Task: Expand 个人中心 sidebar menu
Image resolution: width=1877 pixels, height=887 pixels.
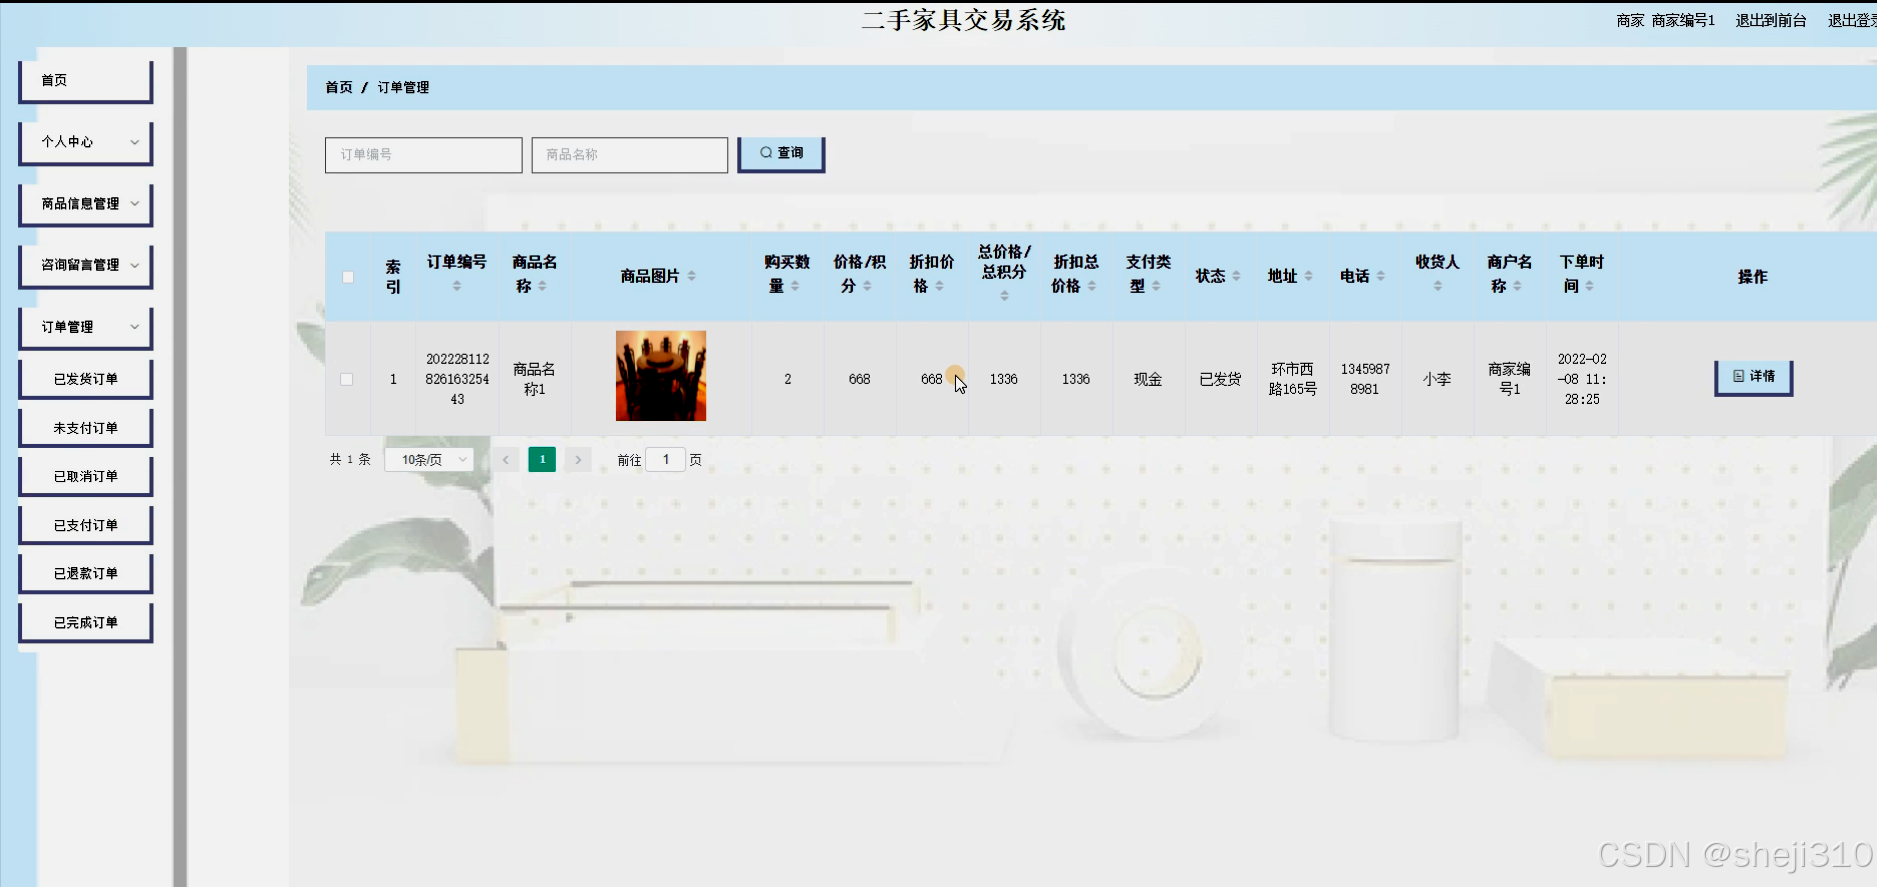Action: point(86,143)
